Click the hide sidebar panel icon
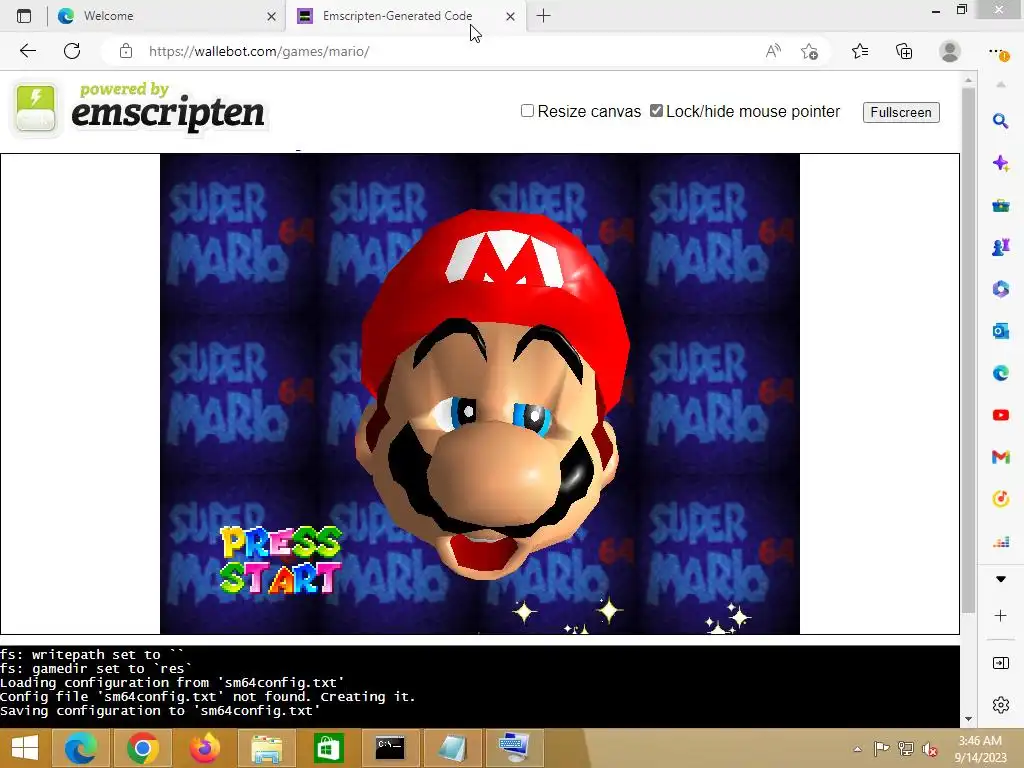This screenshot has height=768, width=1024. tap(1000, 664)
